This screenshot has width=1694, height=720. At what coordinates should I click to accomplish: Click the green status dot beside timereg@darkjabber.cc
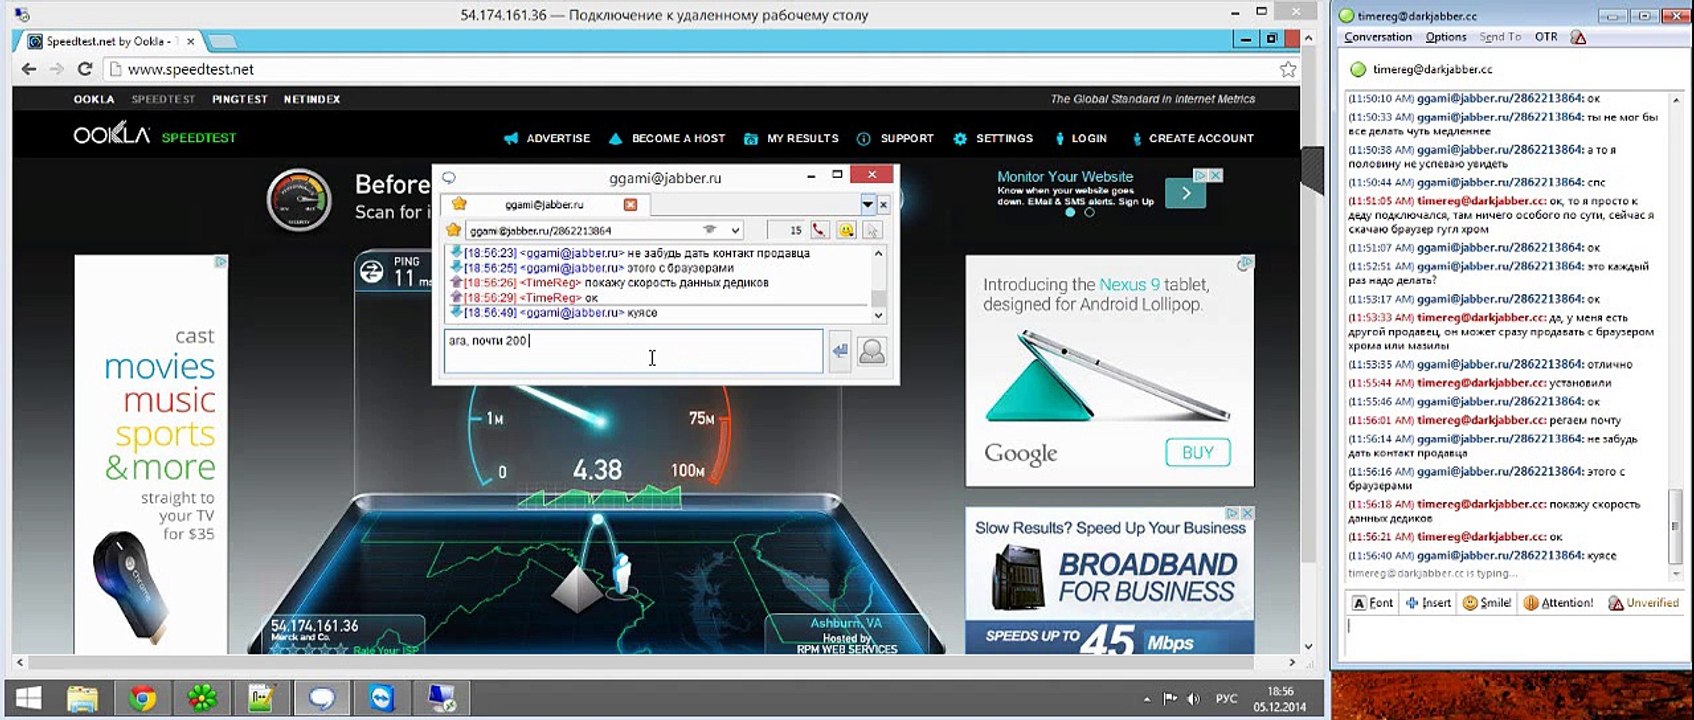1357,70
